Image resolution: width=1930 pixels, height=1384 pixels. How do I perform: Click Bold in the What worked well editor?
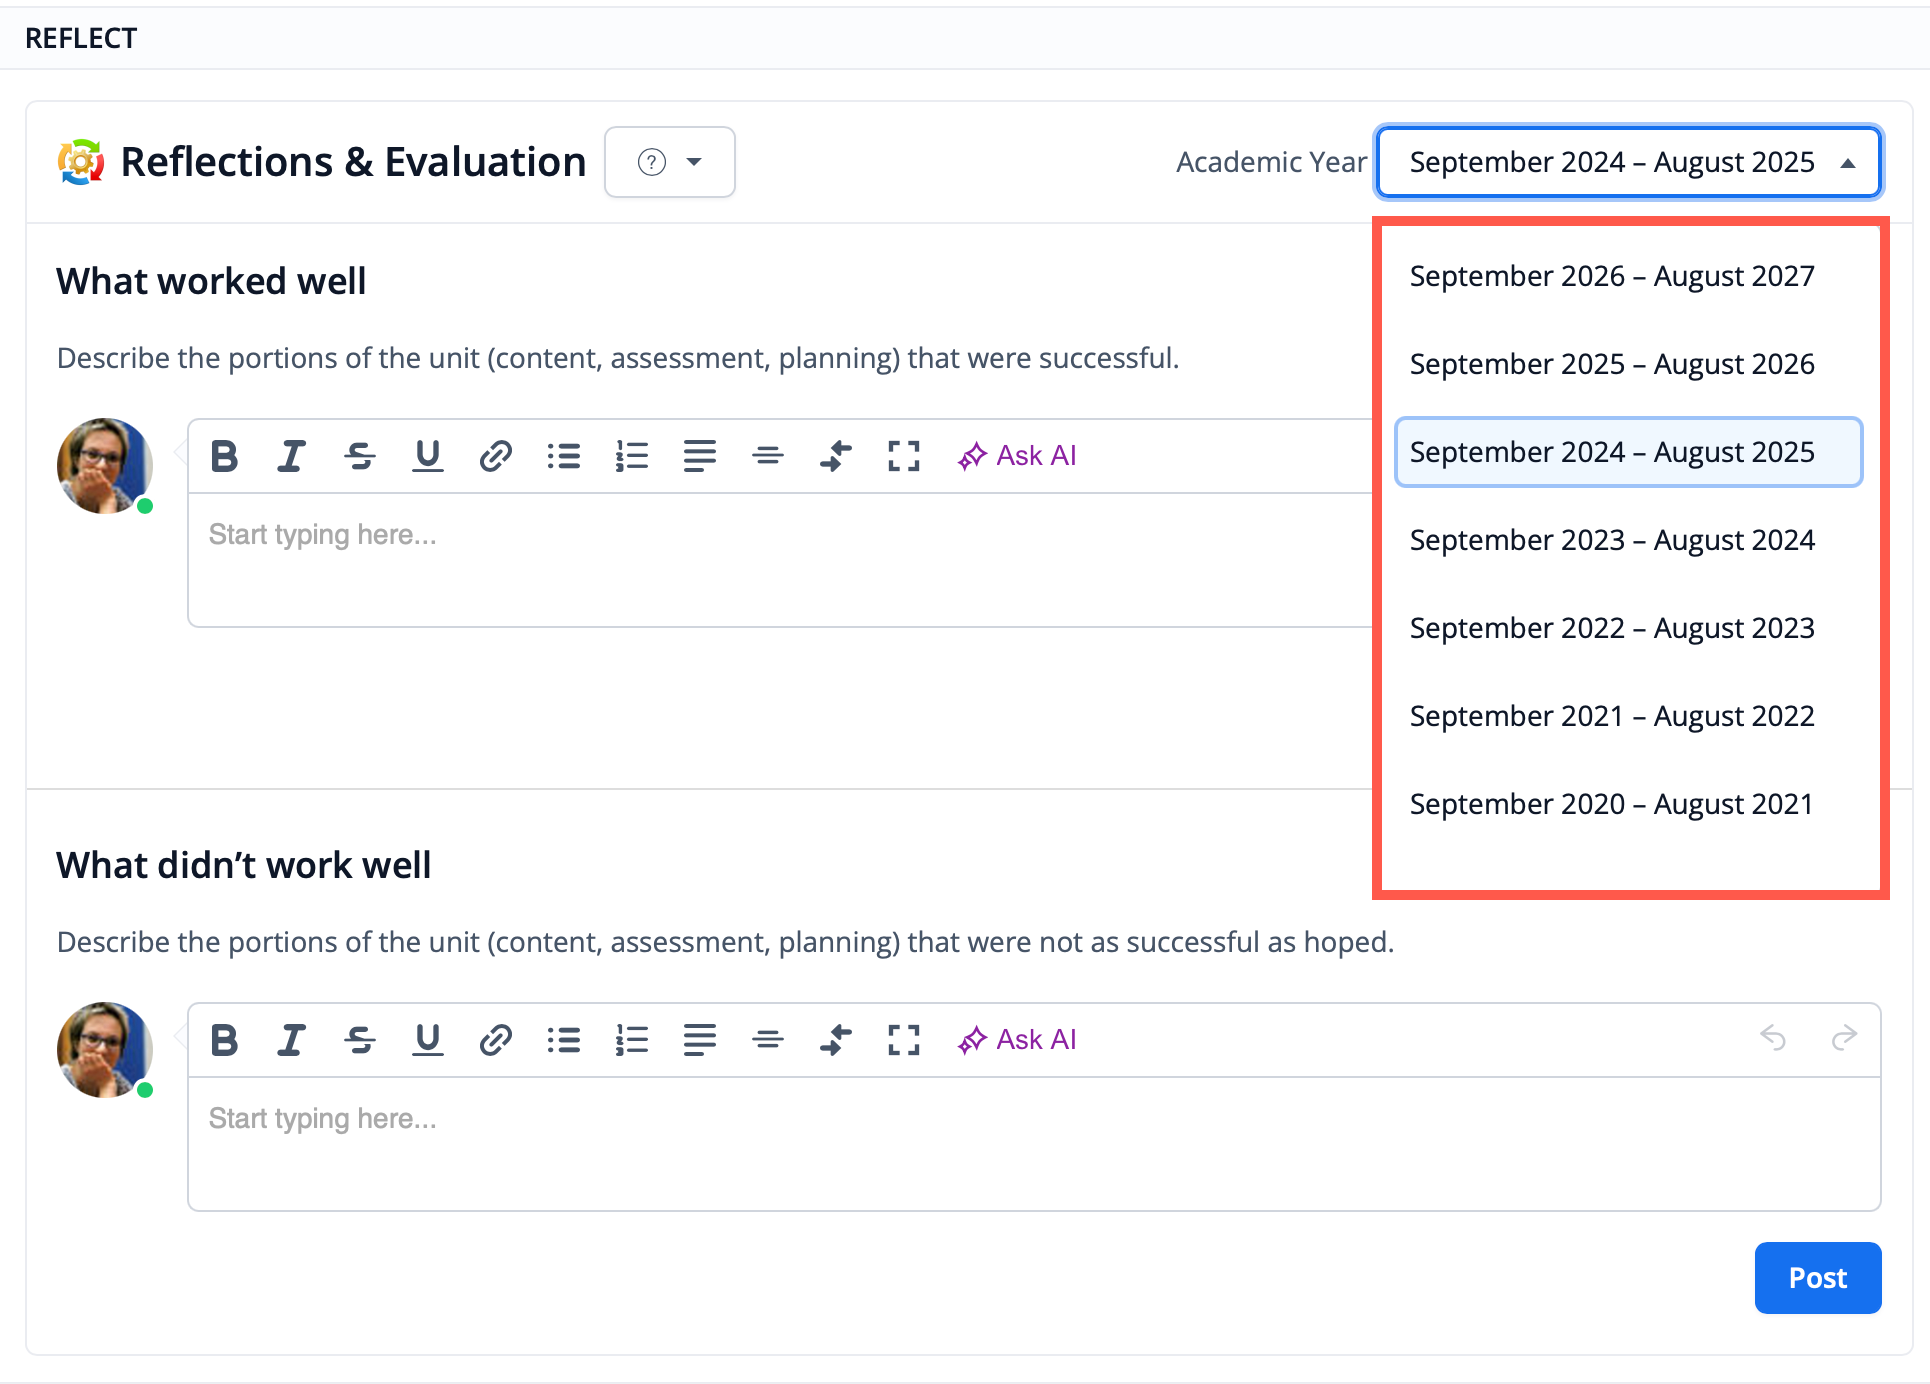pos(225,456)
